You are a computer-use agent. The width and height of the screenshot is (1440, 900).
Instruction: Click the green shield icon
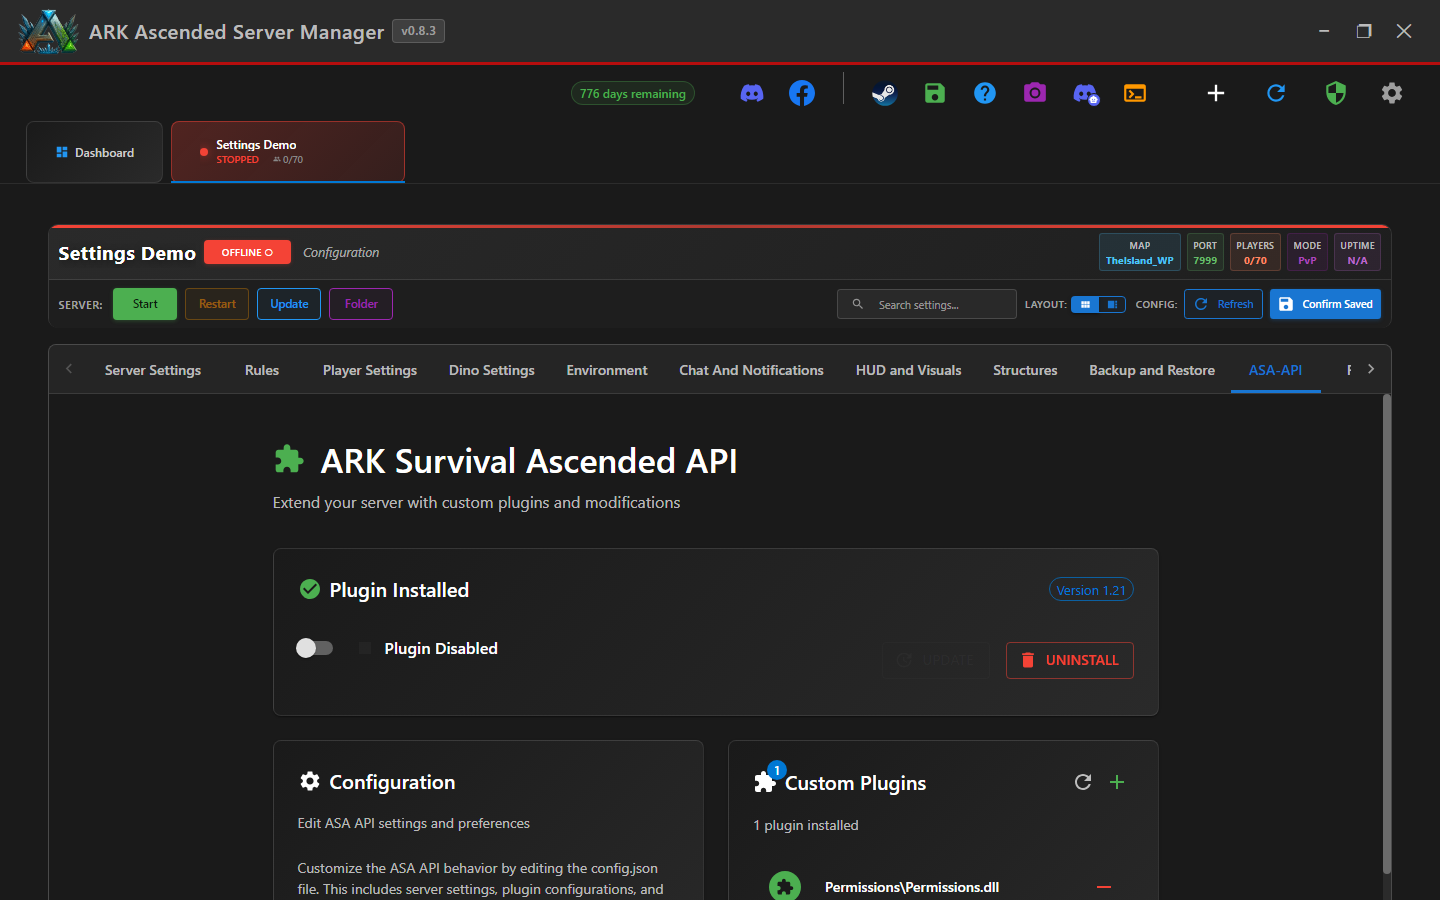(1336, 93)
